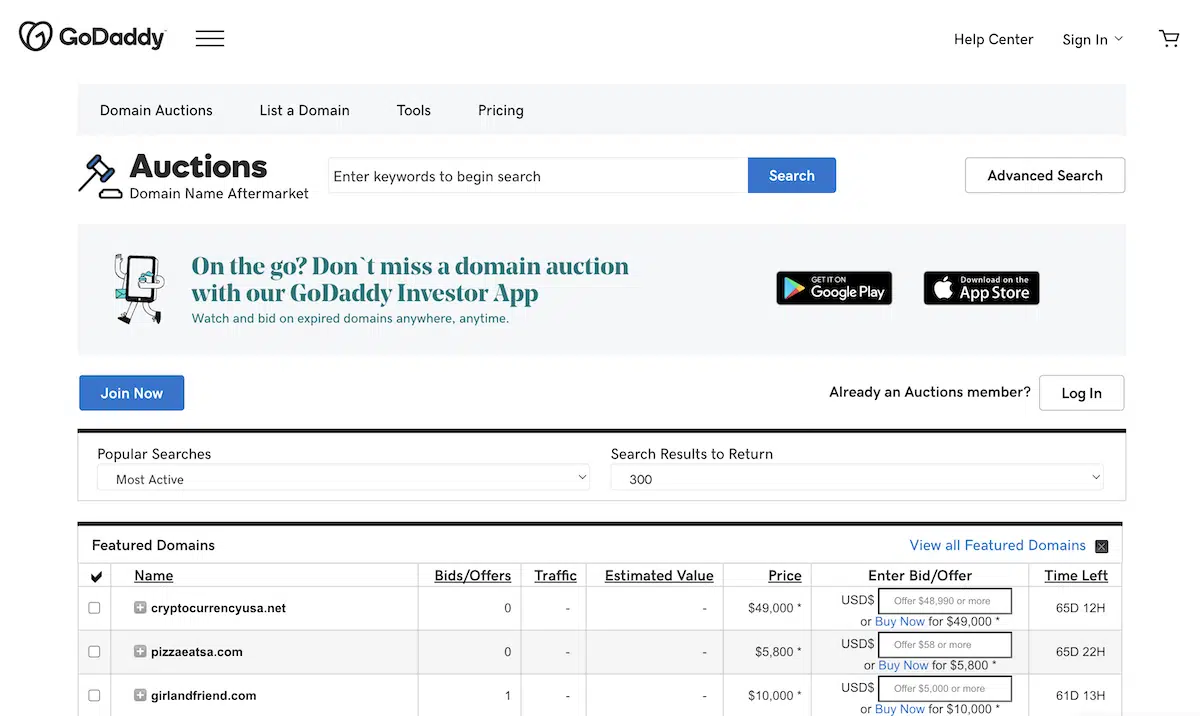1200x716 pixels.
Task: Check the box for cryptocurrencyusa.net
Action: click(x=94, y=607)
